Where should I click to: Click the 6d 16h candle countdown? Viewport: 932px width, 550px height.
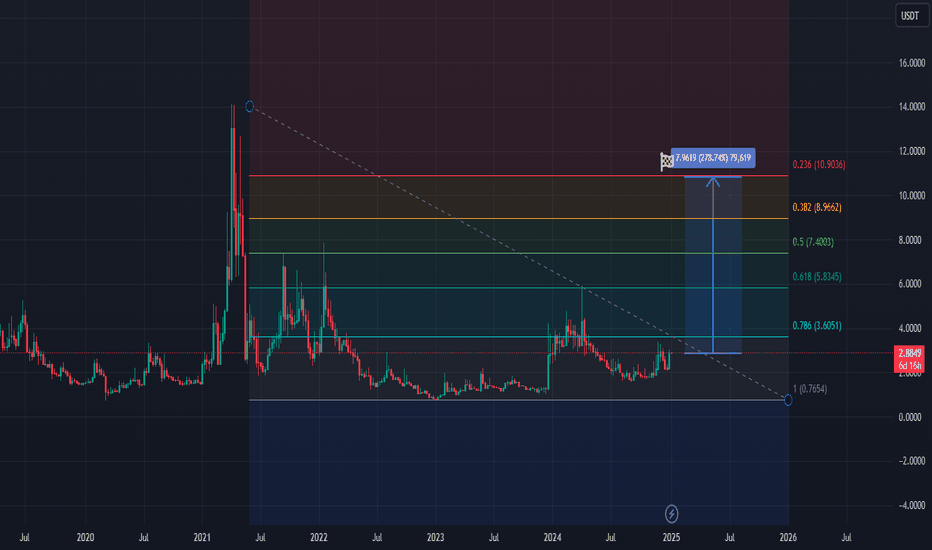tap(909, 366)
